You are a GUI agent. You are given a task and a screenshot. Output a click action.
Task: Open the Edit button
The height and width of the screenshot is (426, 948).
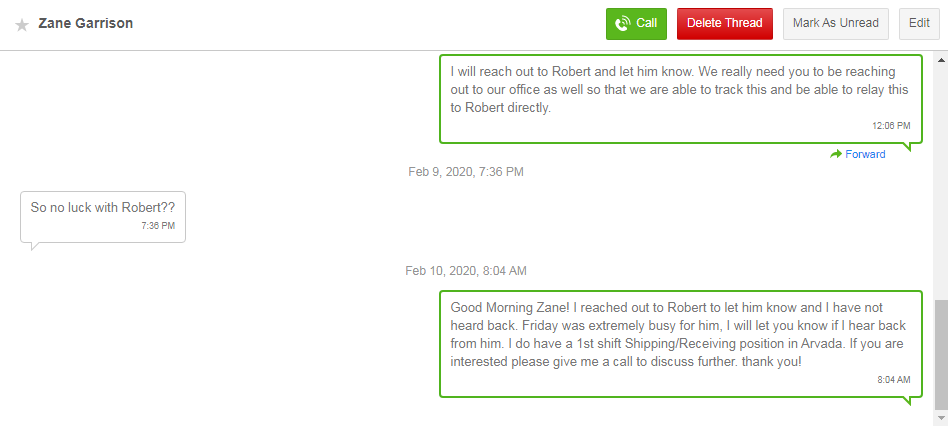point(919,23)
